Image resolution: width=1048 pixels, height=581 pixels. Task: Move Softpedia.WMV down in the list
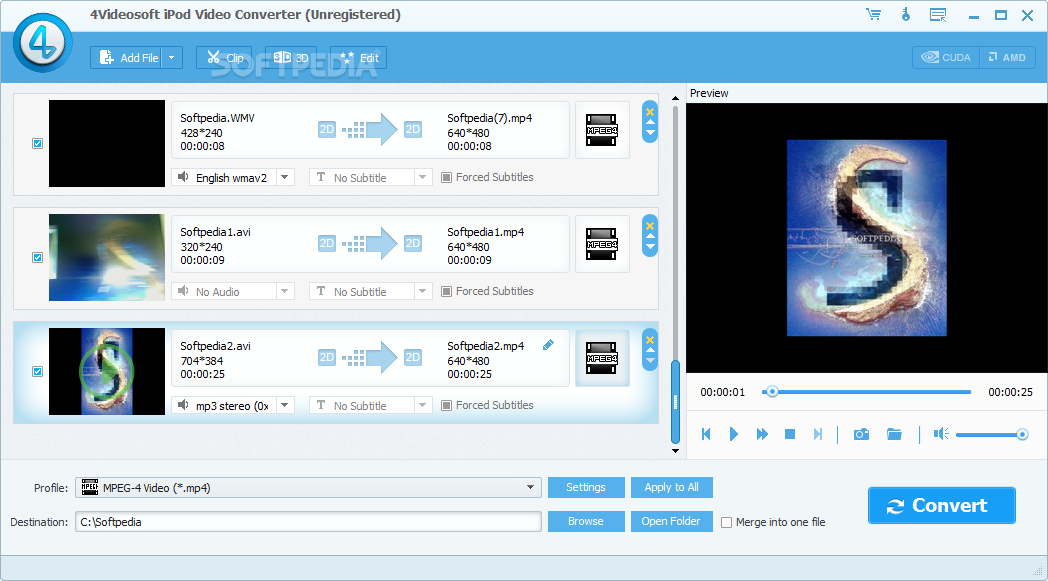650,132
